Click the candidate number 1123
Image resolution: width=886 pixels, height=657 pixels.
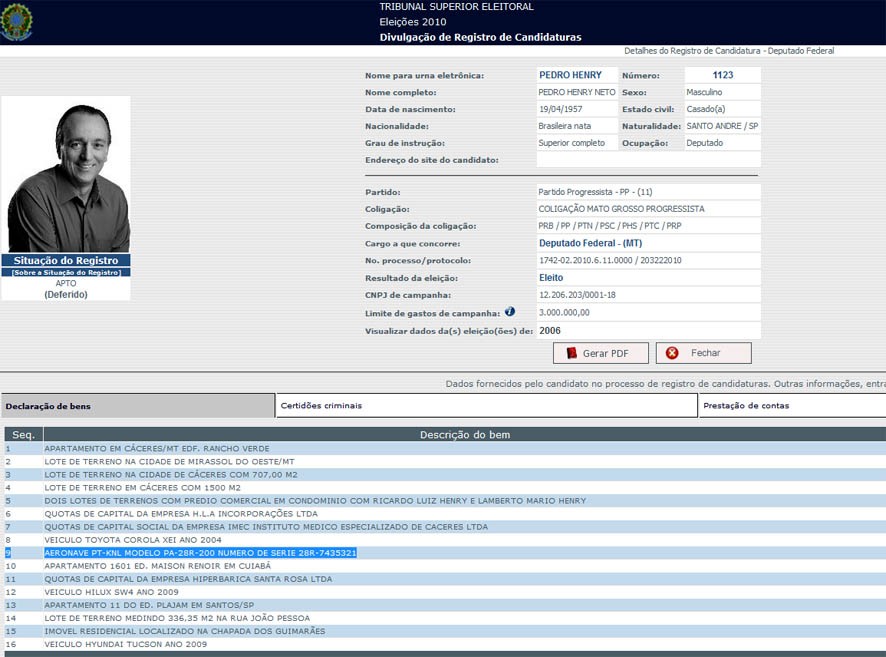click(x=722, y=75)
